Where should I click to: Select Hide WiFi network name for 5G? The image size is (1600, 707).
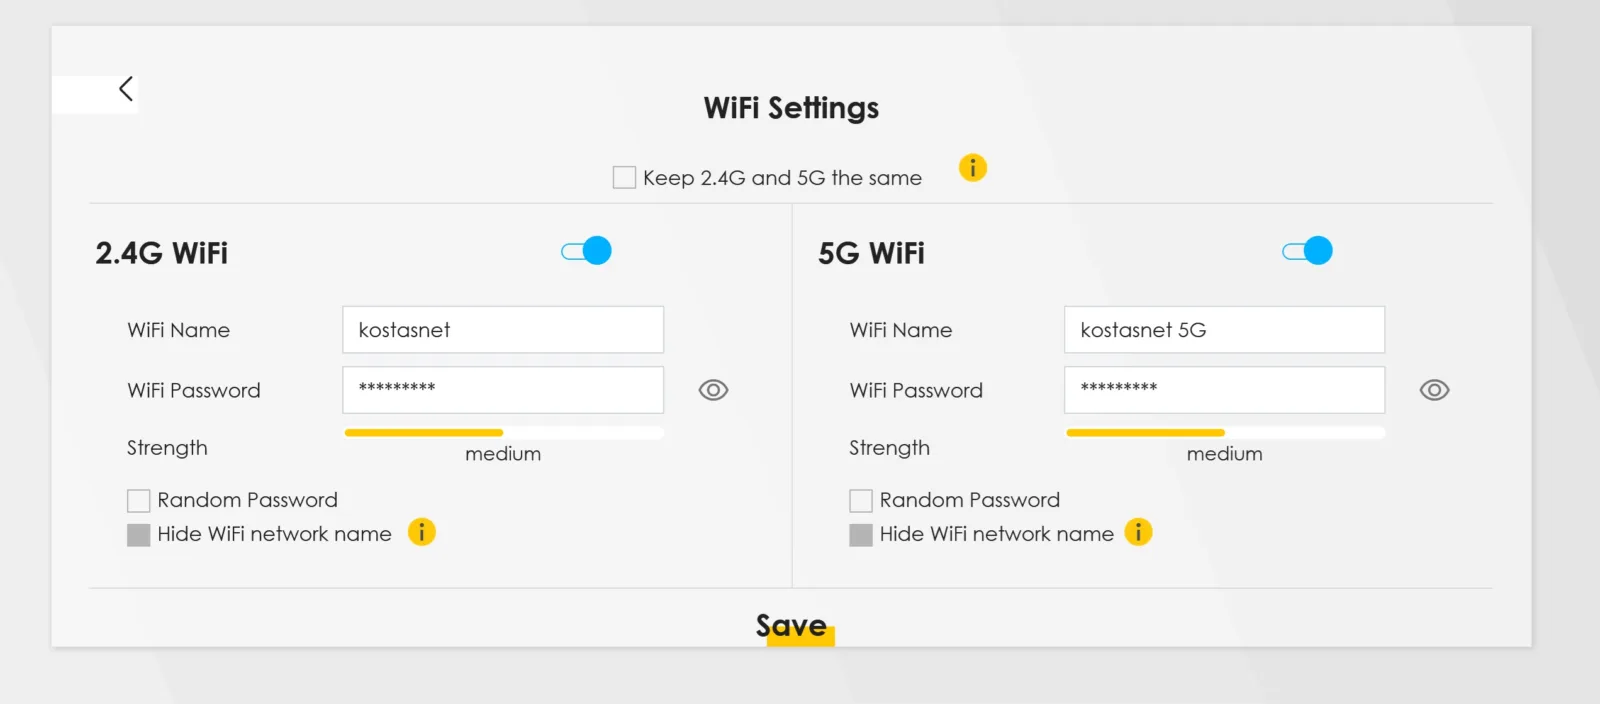pos(860,534)
